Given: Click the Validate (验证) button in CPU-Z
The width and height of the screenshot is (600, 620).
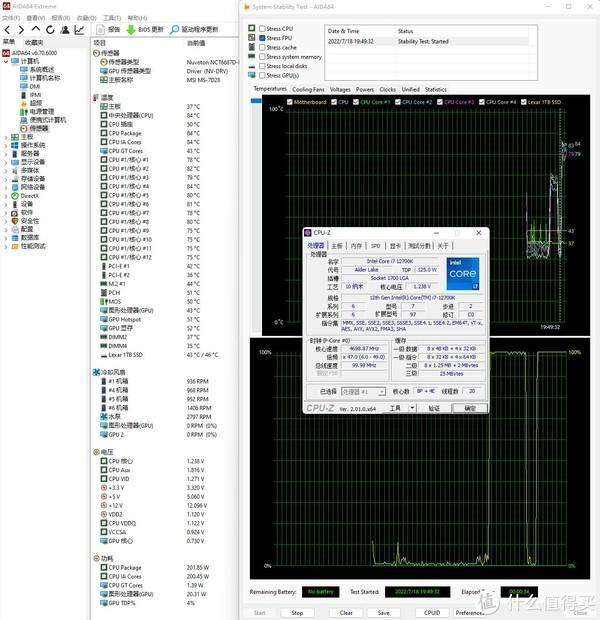Looking at the screenshot, I should click(434, 408).
